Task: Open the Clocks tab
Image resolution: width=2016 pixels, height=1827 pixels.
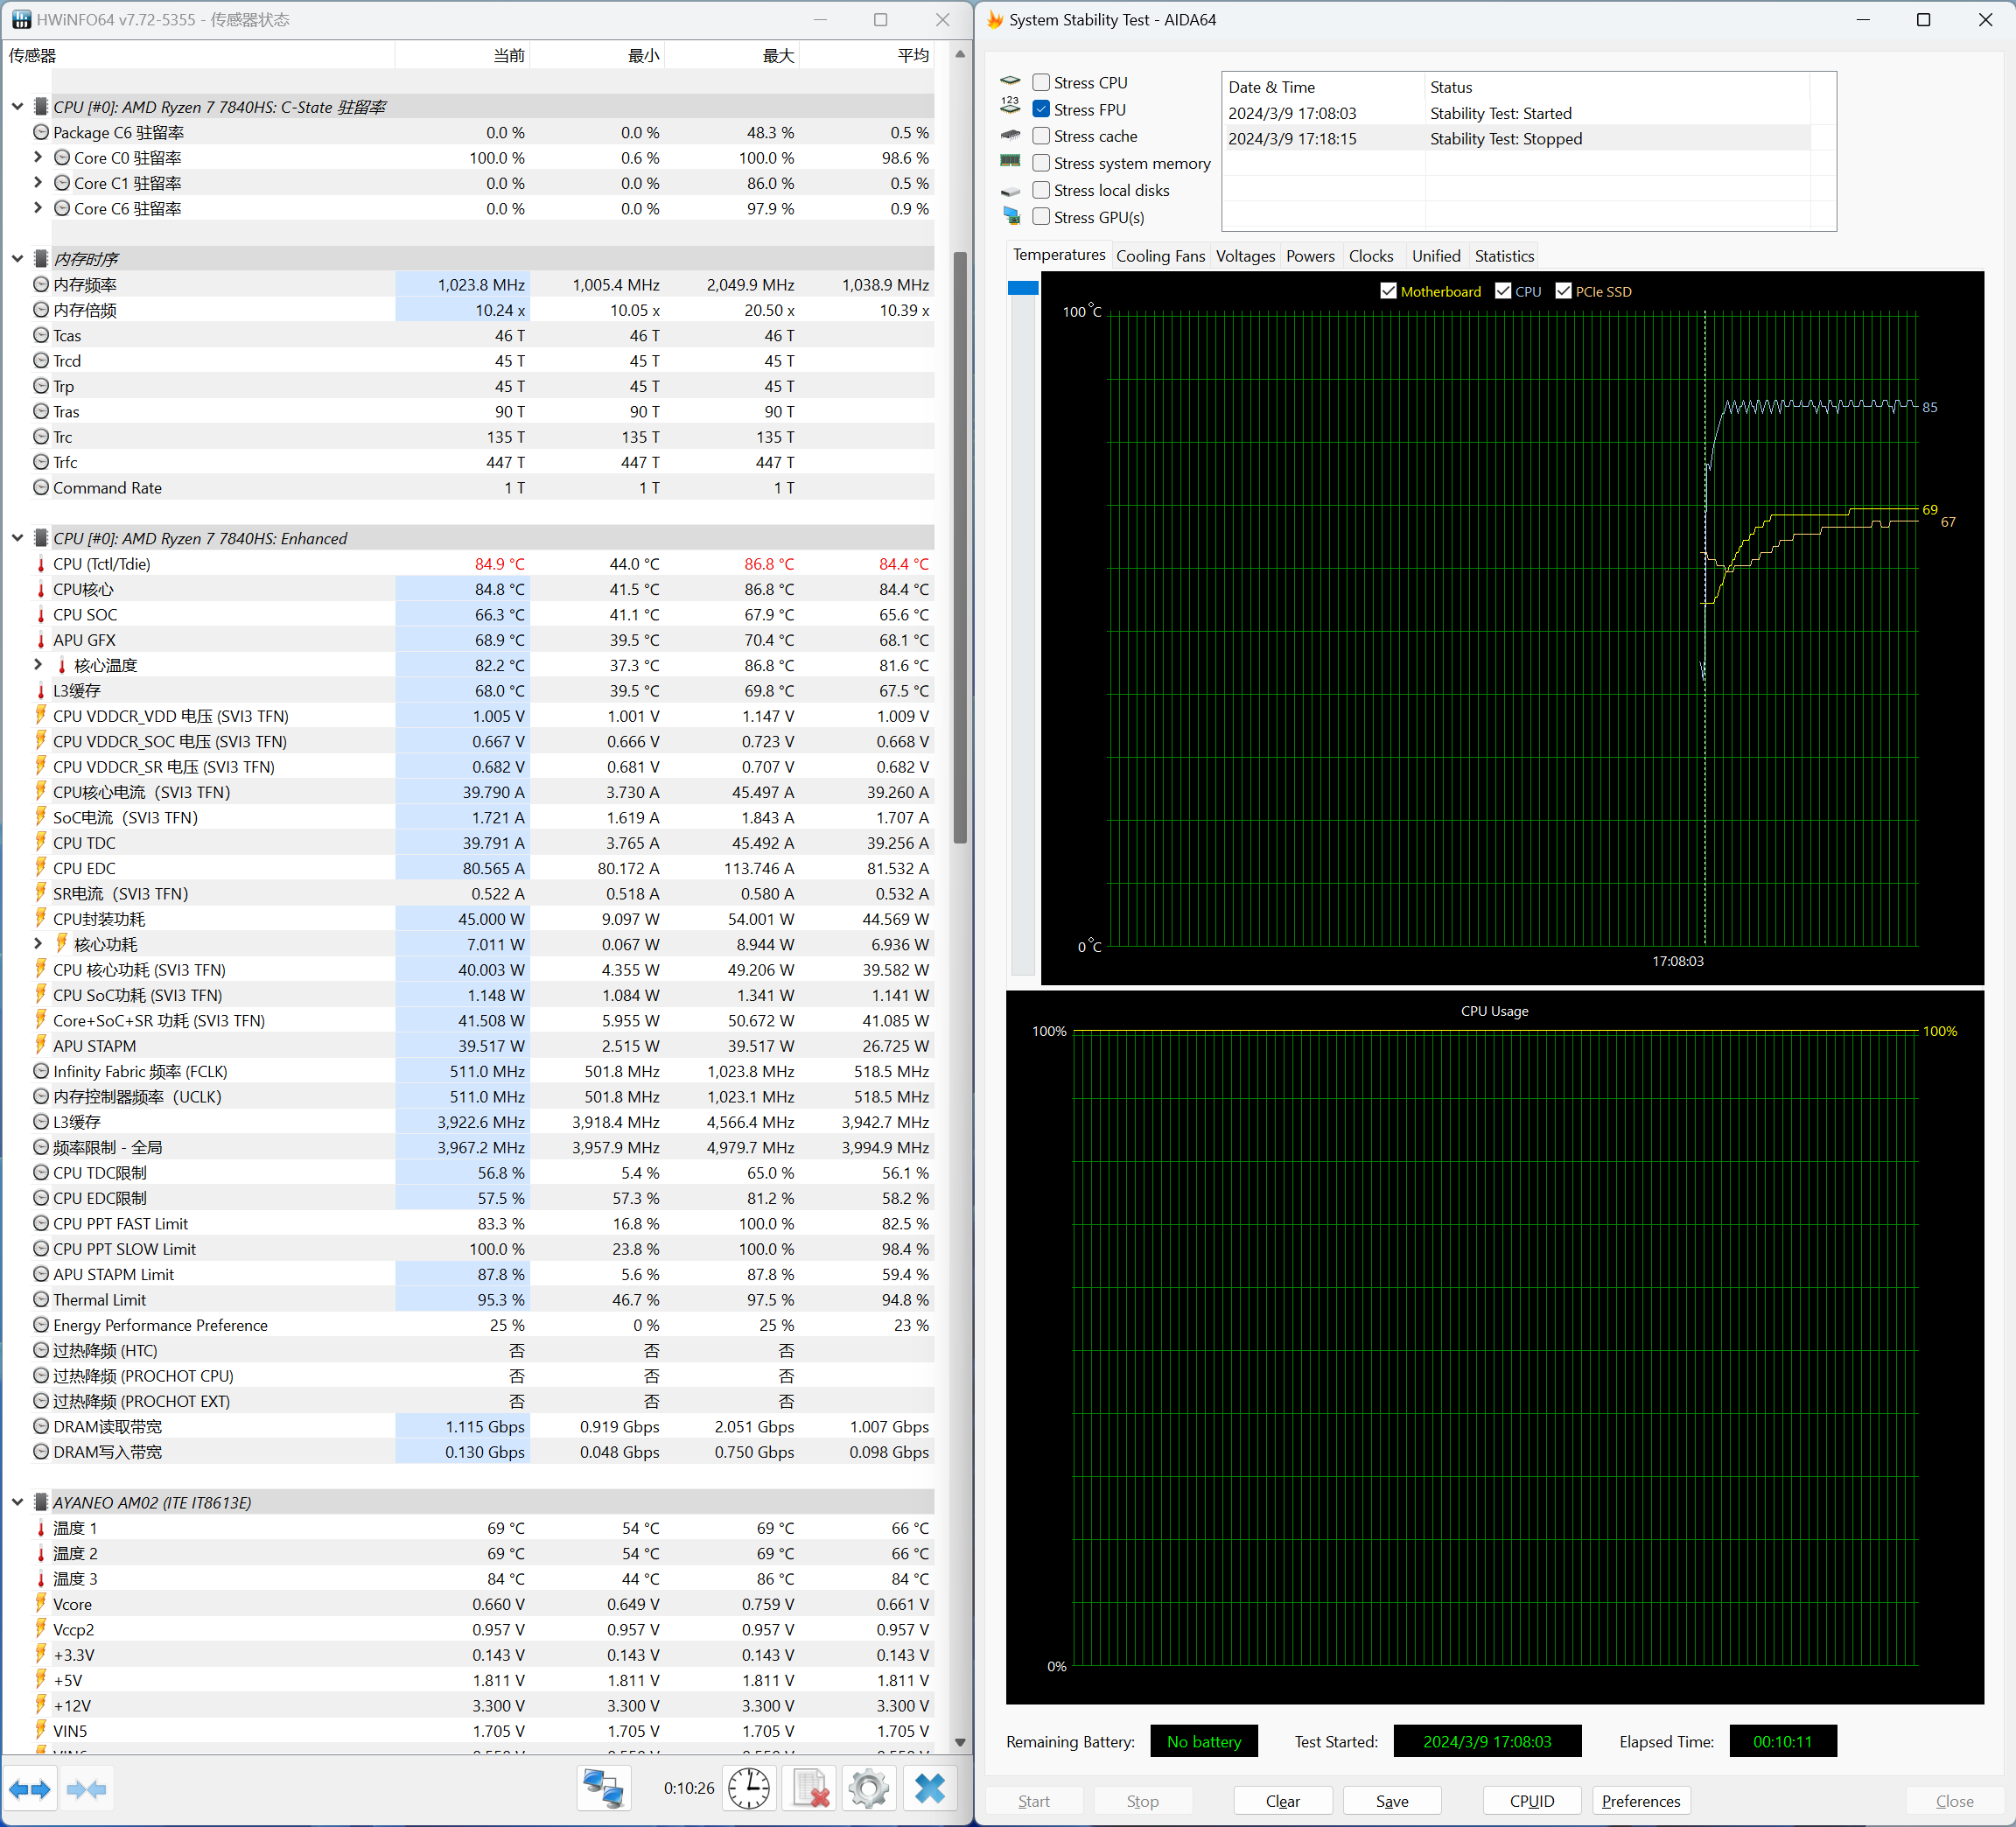Action: (x=1371, y=256)
